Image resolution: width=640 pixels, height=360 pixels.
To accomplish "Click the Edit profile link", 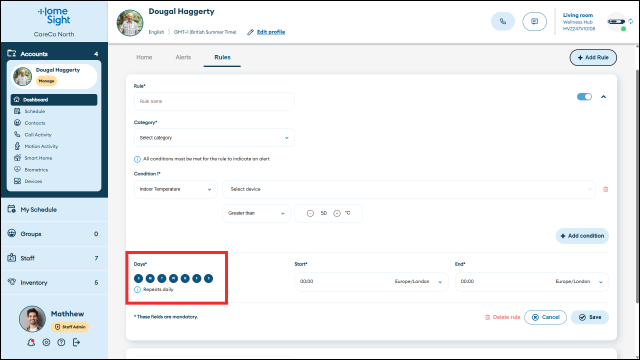I will (x=271, y=32).
